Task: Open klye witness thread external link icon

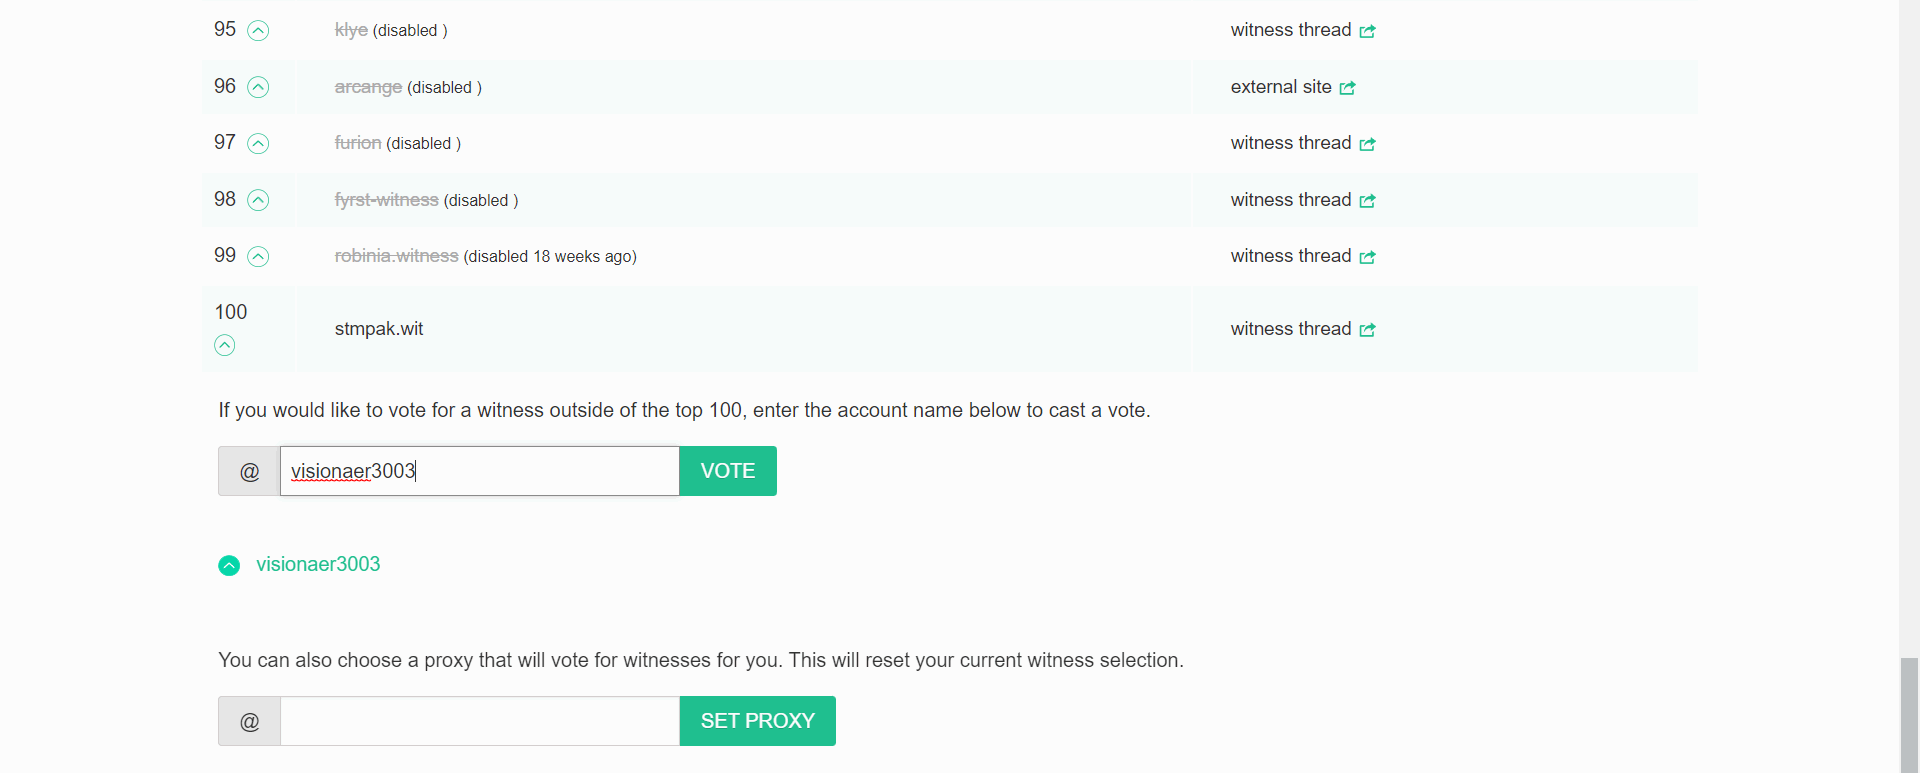Action: [x=1367, y=31]
